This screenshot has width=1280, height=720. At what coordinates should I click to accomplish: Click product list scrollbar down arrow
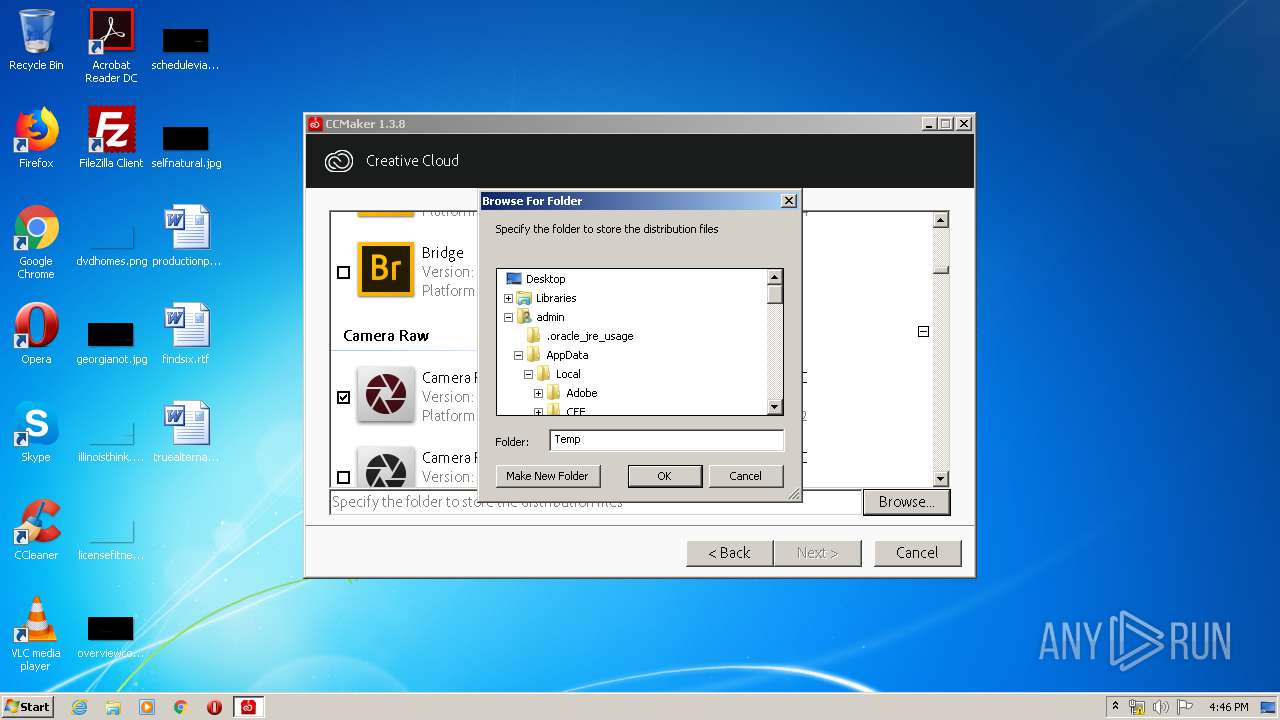(x=940, y=479)
